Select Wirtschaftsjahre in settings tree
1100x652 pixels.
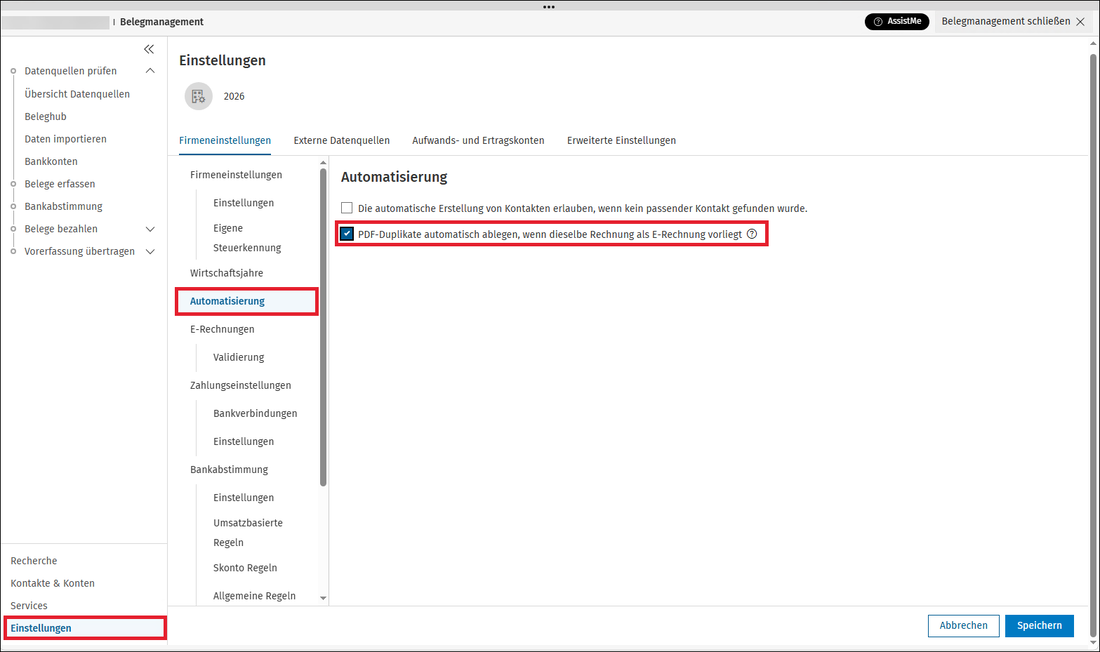227,273
